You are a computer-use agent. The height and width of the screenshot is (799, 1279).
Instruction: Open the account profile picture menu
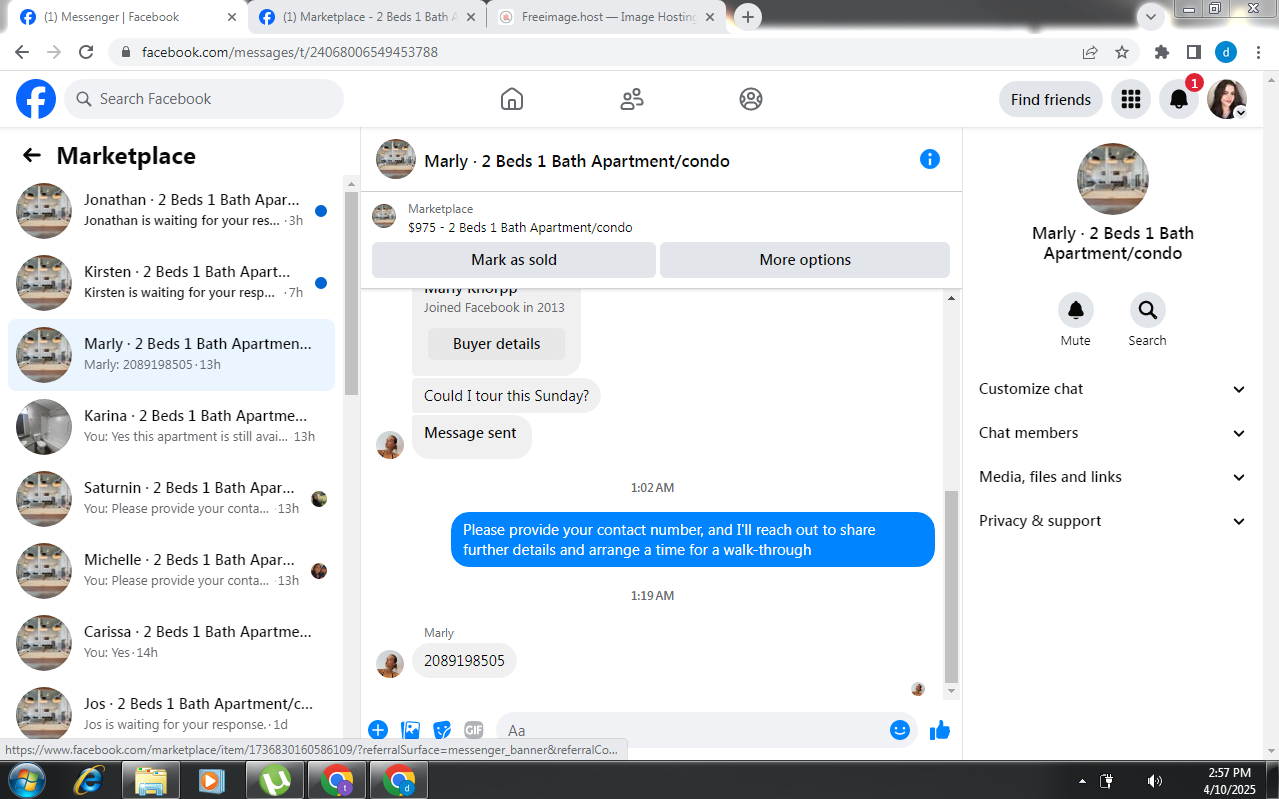(1227, 99)
